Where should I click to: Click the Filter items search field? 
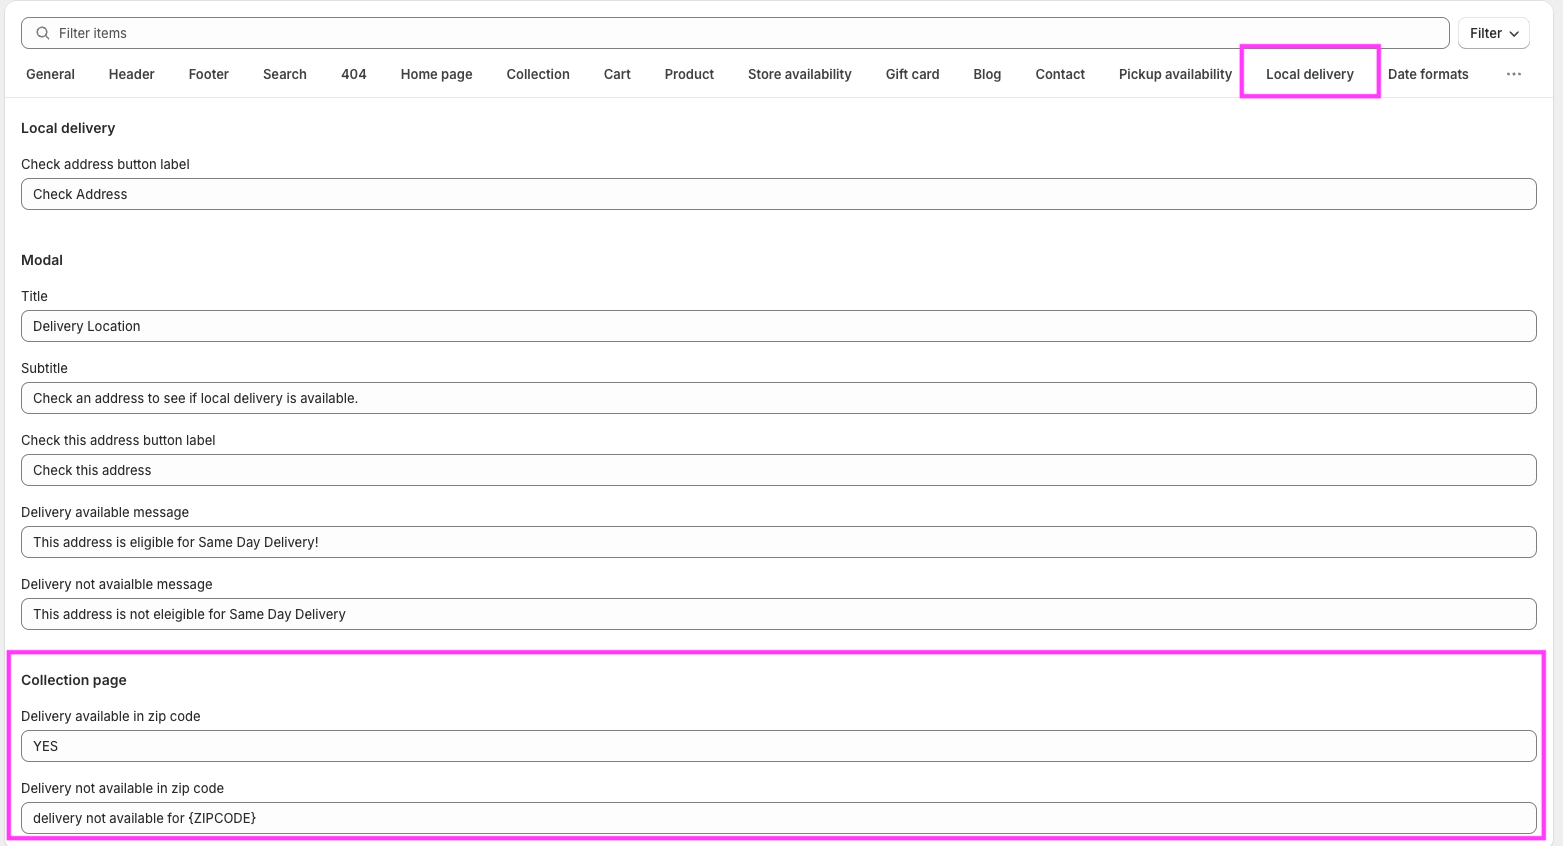(740, 33)
